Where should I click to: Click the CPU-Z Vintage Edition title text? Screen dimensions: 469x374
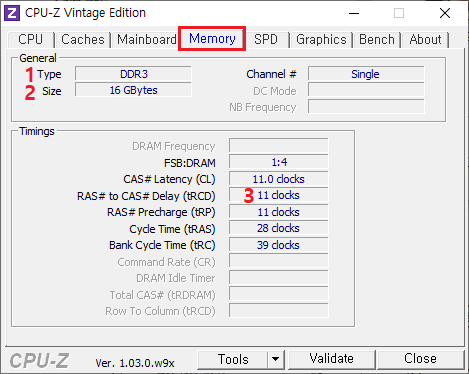click(x=85, y=13)
